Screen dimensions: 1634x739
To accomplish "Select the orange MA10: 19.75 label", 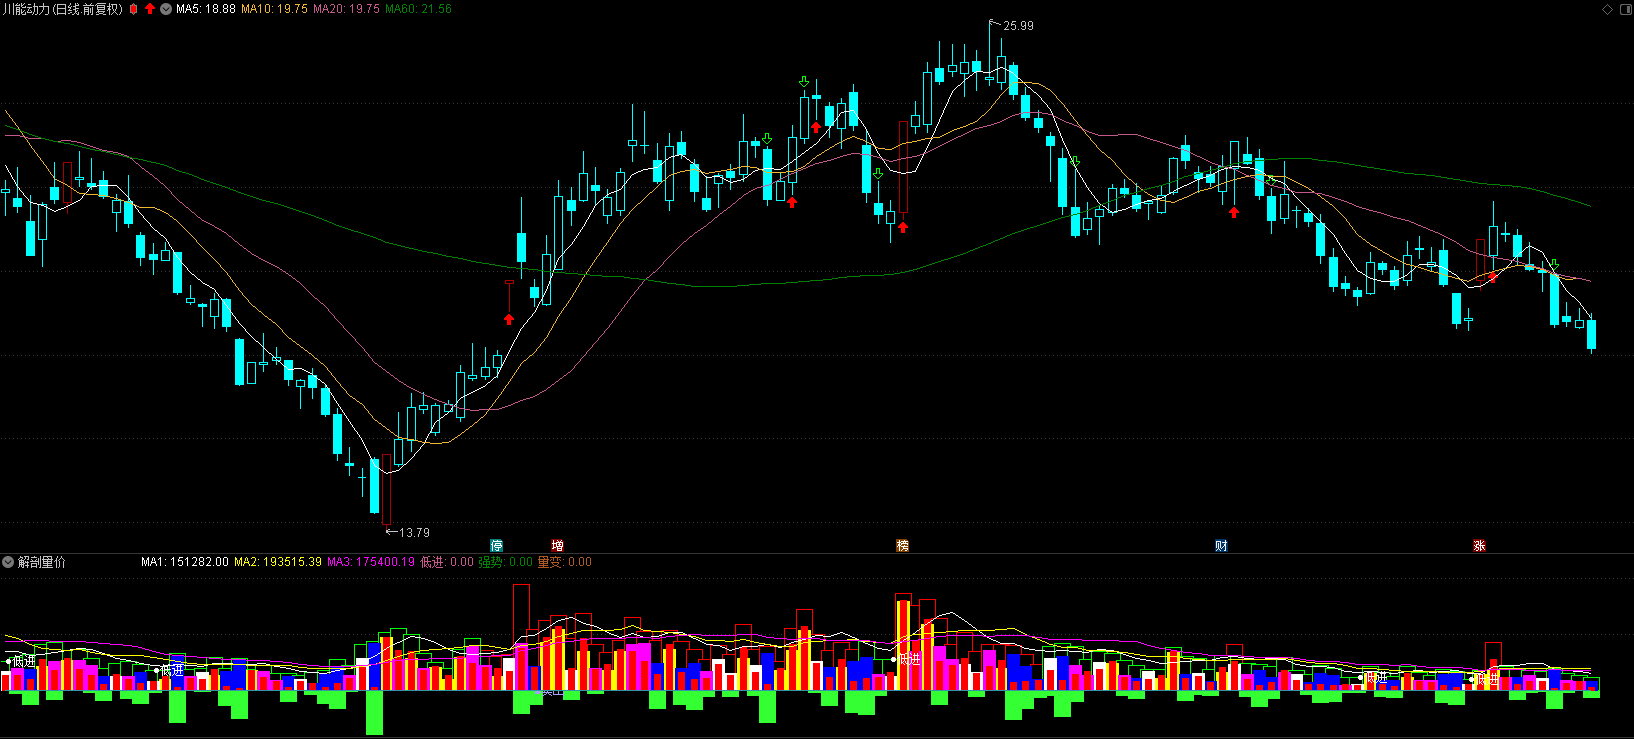I will 274,9.
